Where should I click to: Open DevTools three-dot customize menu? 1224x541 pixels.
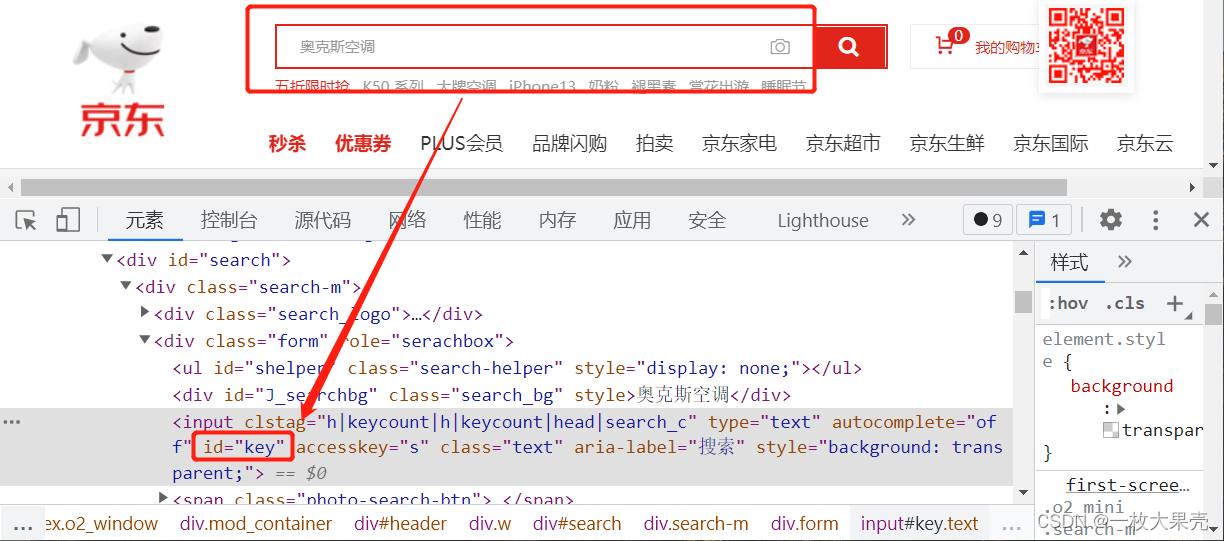pos(1156,220)
